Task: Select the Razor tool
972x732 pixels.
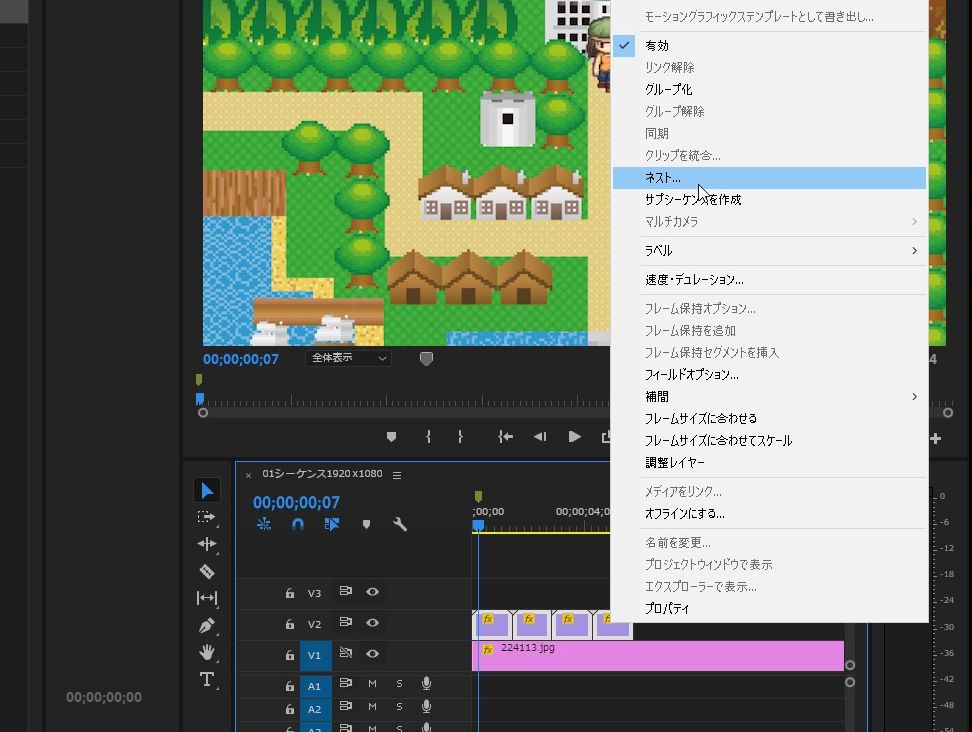Action: (207, 571)
